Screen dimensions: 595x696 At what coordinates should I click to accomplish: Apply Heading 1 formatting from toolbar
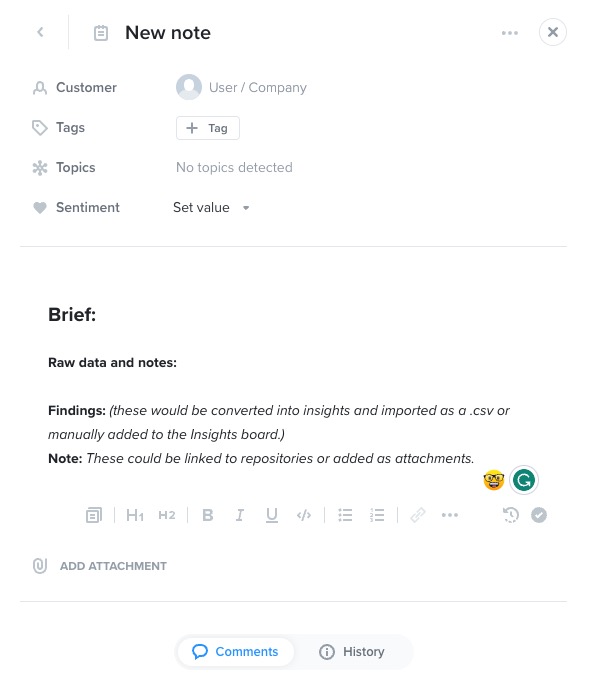tap(135, 515)
